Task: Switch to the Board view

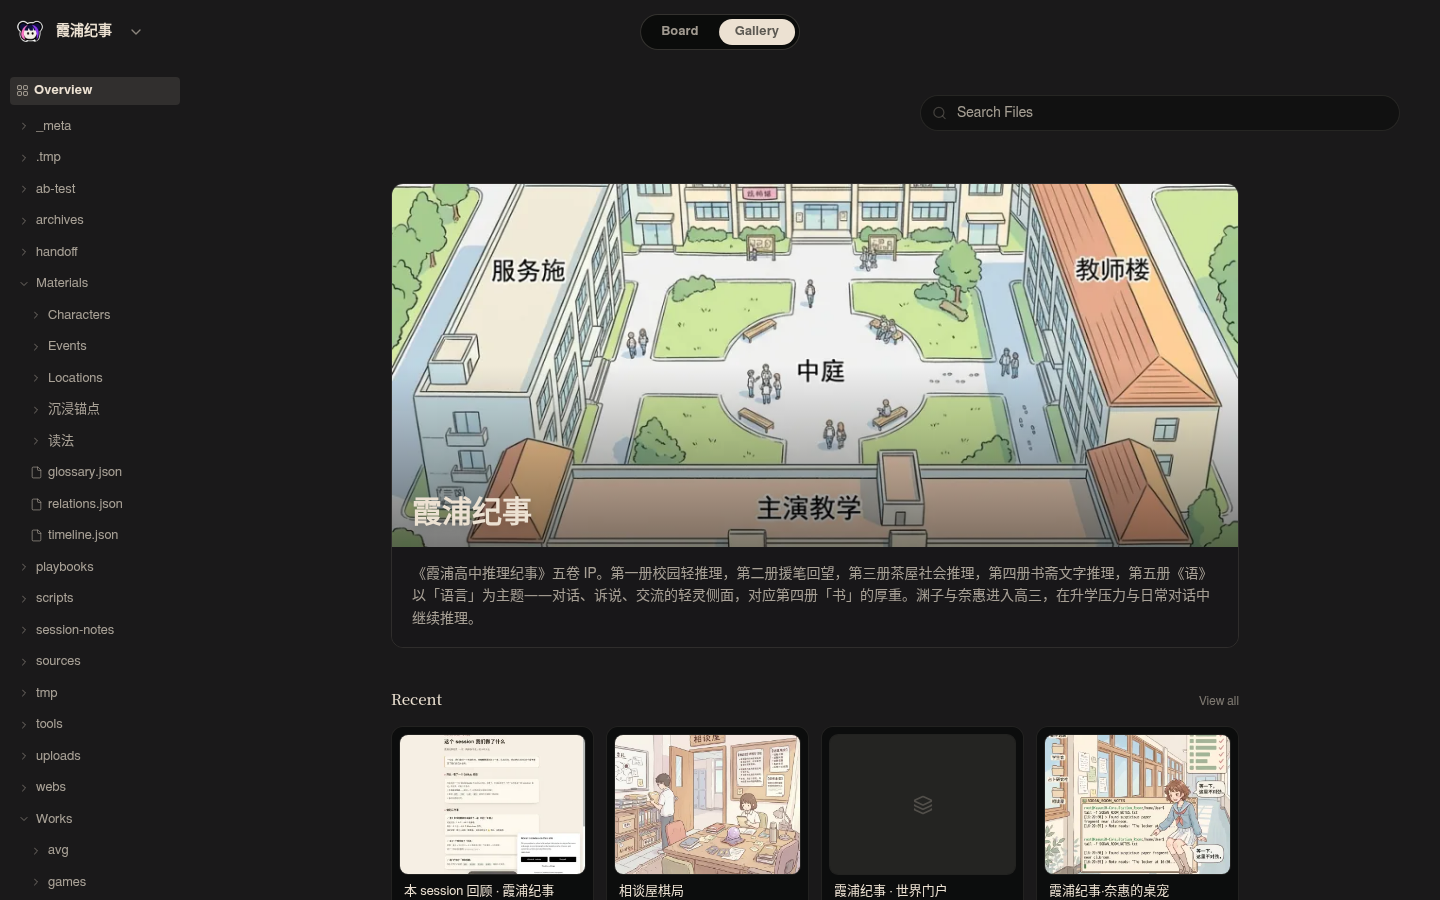Action: [x=680, y=31]
